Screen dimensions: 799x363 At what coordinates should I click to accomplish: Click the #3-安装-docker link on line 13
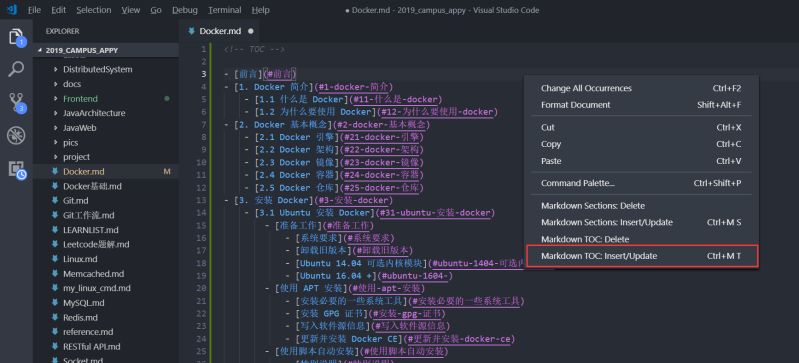coord(354,200)
